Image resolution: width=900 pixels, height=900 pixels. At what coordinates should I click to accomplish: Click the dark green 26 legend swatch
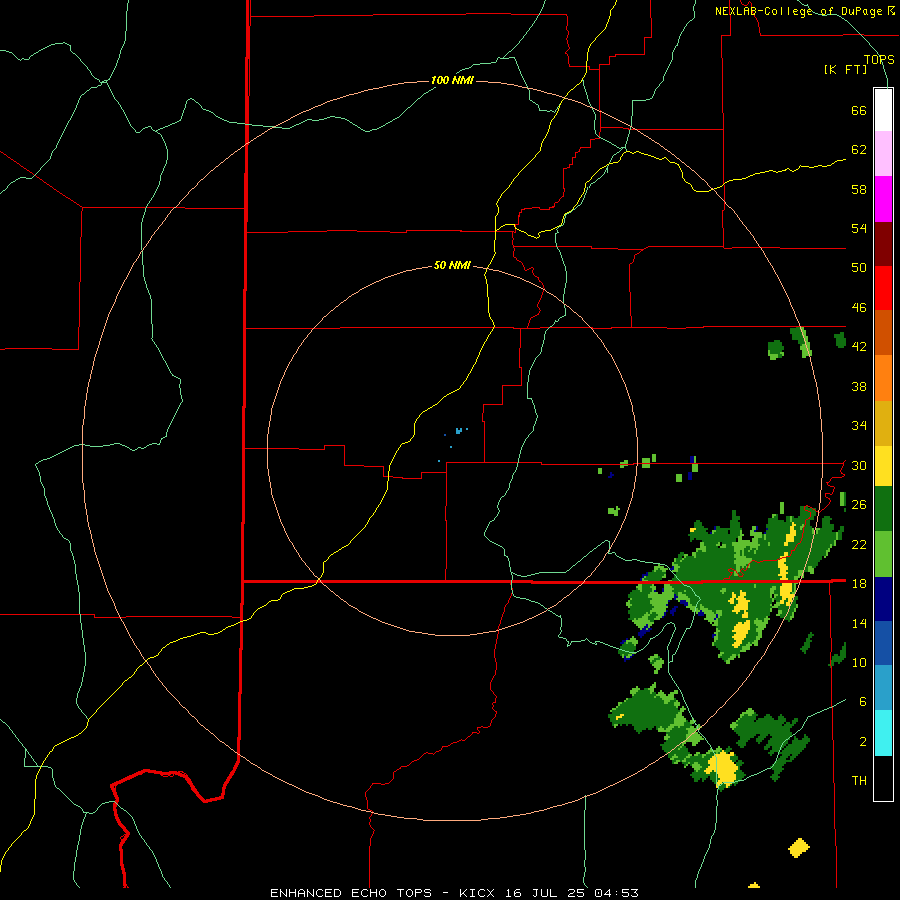(x=883, y=509)
